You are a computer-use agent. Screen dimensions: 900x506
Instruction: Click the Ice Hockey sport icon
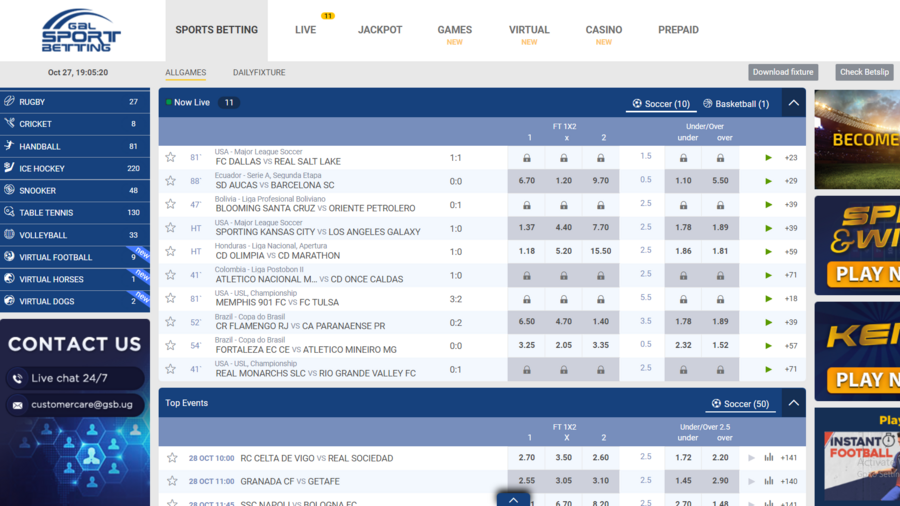click(9, 168)
